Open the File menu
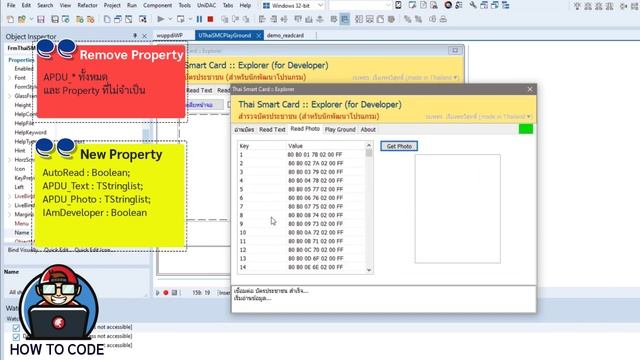 [x=11, y=5]
